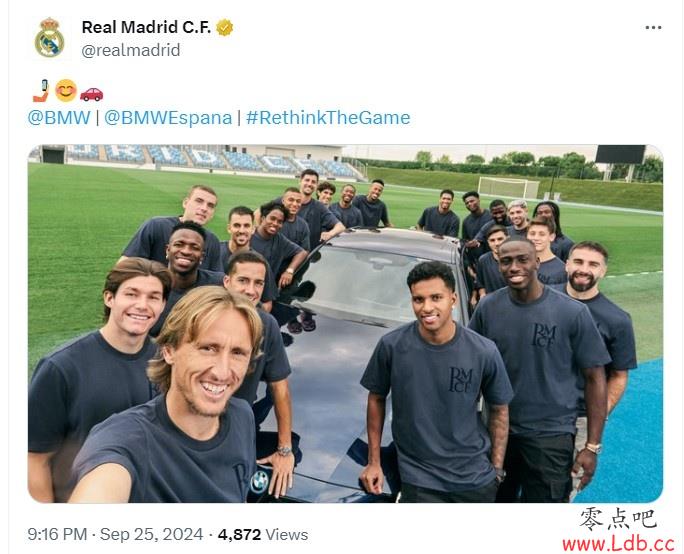Screen dimensions: 684x554
Task: Open the Real Madrid crest profile picture
Action: click(49, 38)
